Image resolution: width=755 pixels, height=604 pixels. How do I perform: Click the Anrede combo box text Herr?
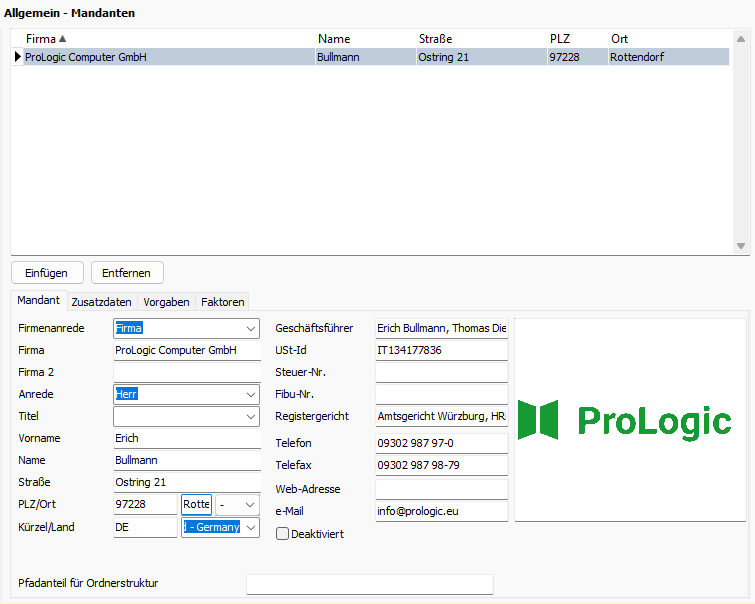click(x=127, y=394)
